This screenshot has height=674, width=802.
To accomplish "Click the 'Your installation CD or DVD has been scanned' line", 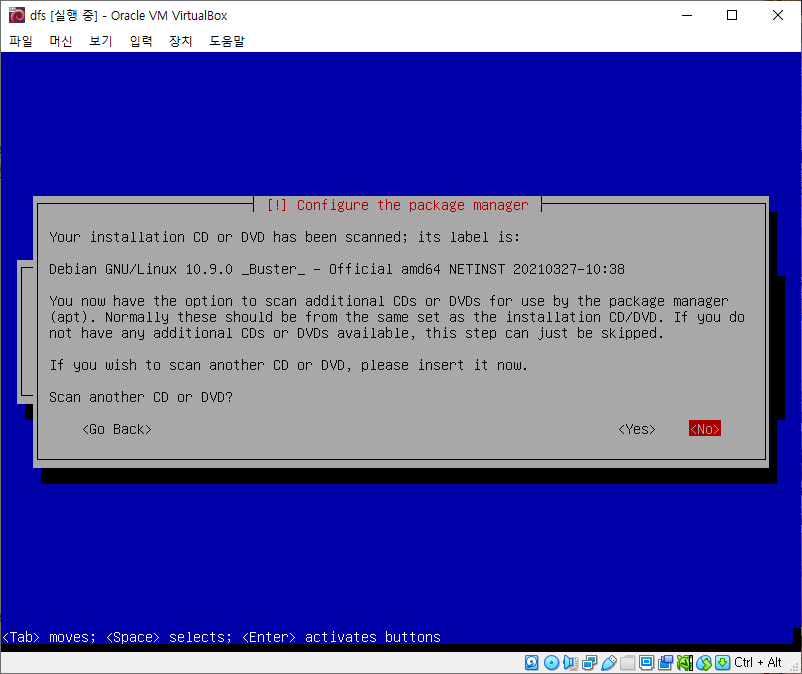I will (x=284, y=237).
